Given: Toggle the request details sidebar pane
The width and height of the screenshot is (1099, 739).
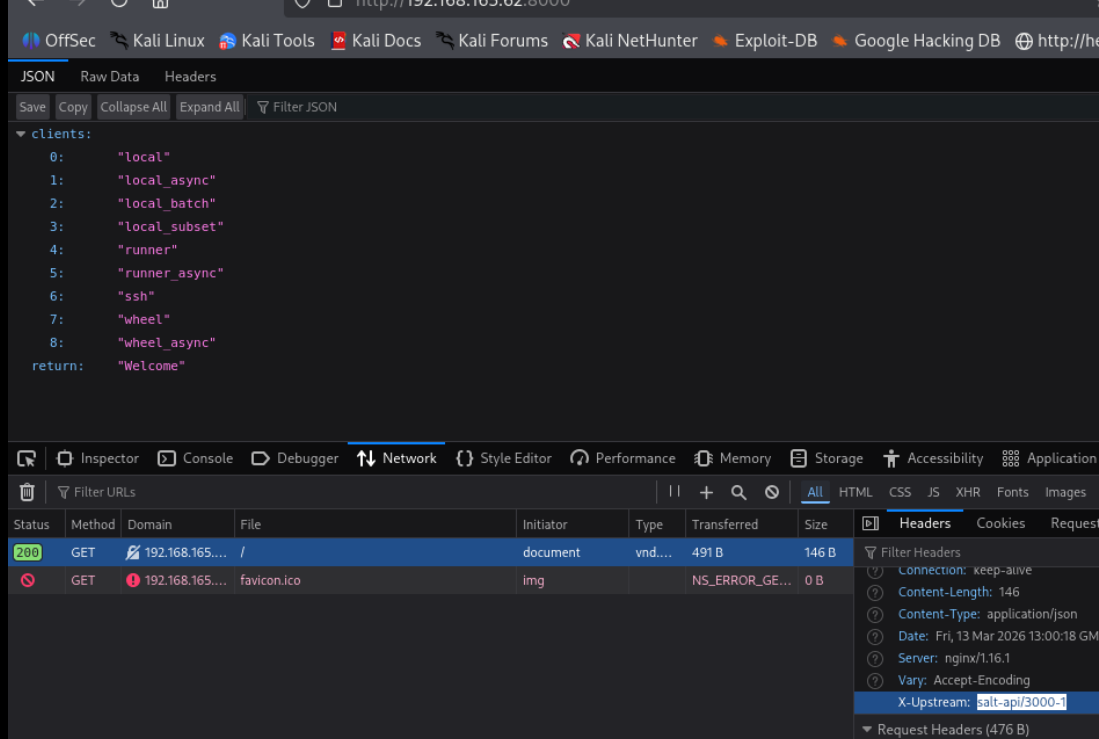Looking at the screenshot, I should pos(870,523).
